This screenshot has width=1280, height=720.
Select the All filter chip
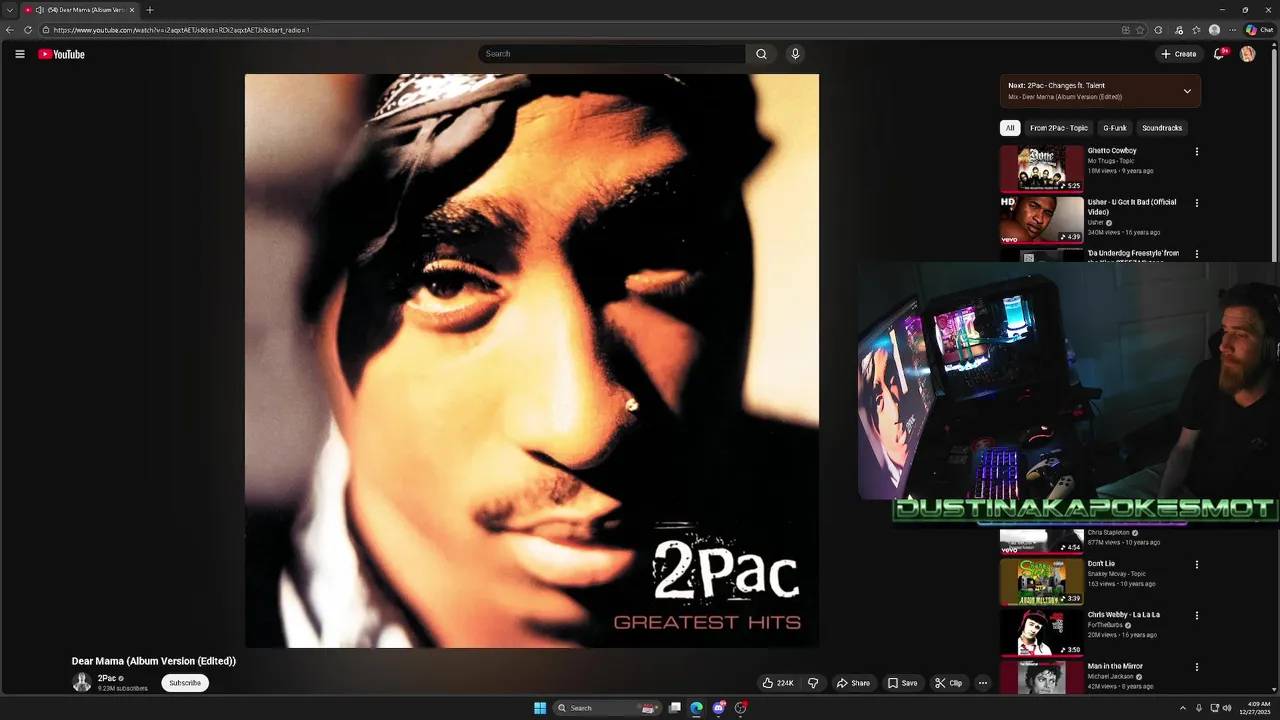(1010, 128)
